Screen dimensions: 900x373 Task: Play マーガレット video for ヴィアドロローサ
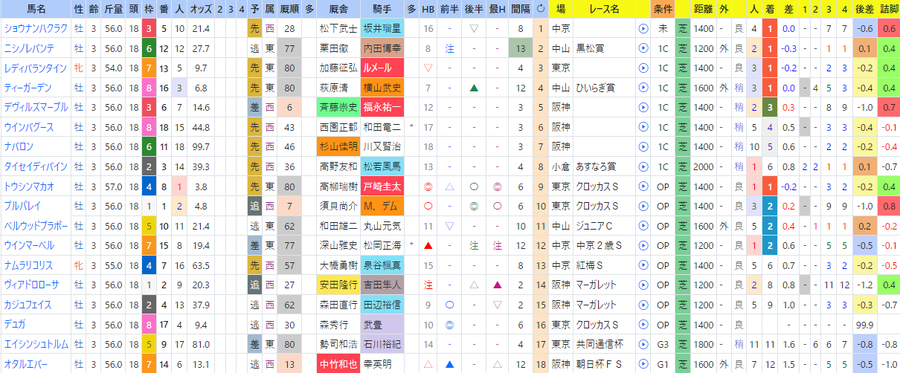point(643,286)
